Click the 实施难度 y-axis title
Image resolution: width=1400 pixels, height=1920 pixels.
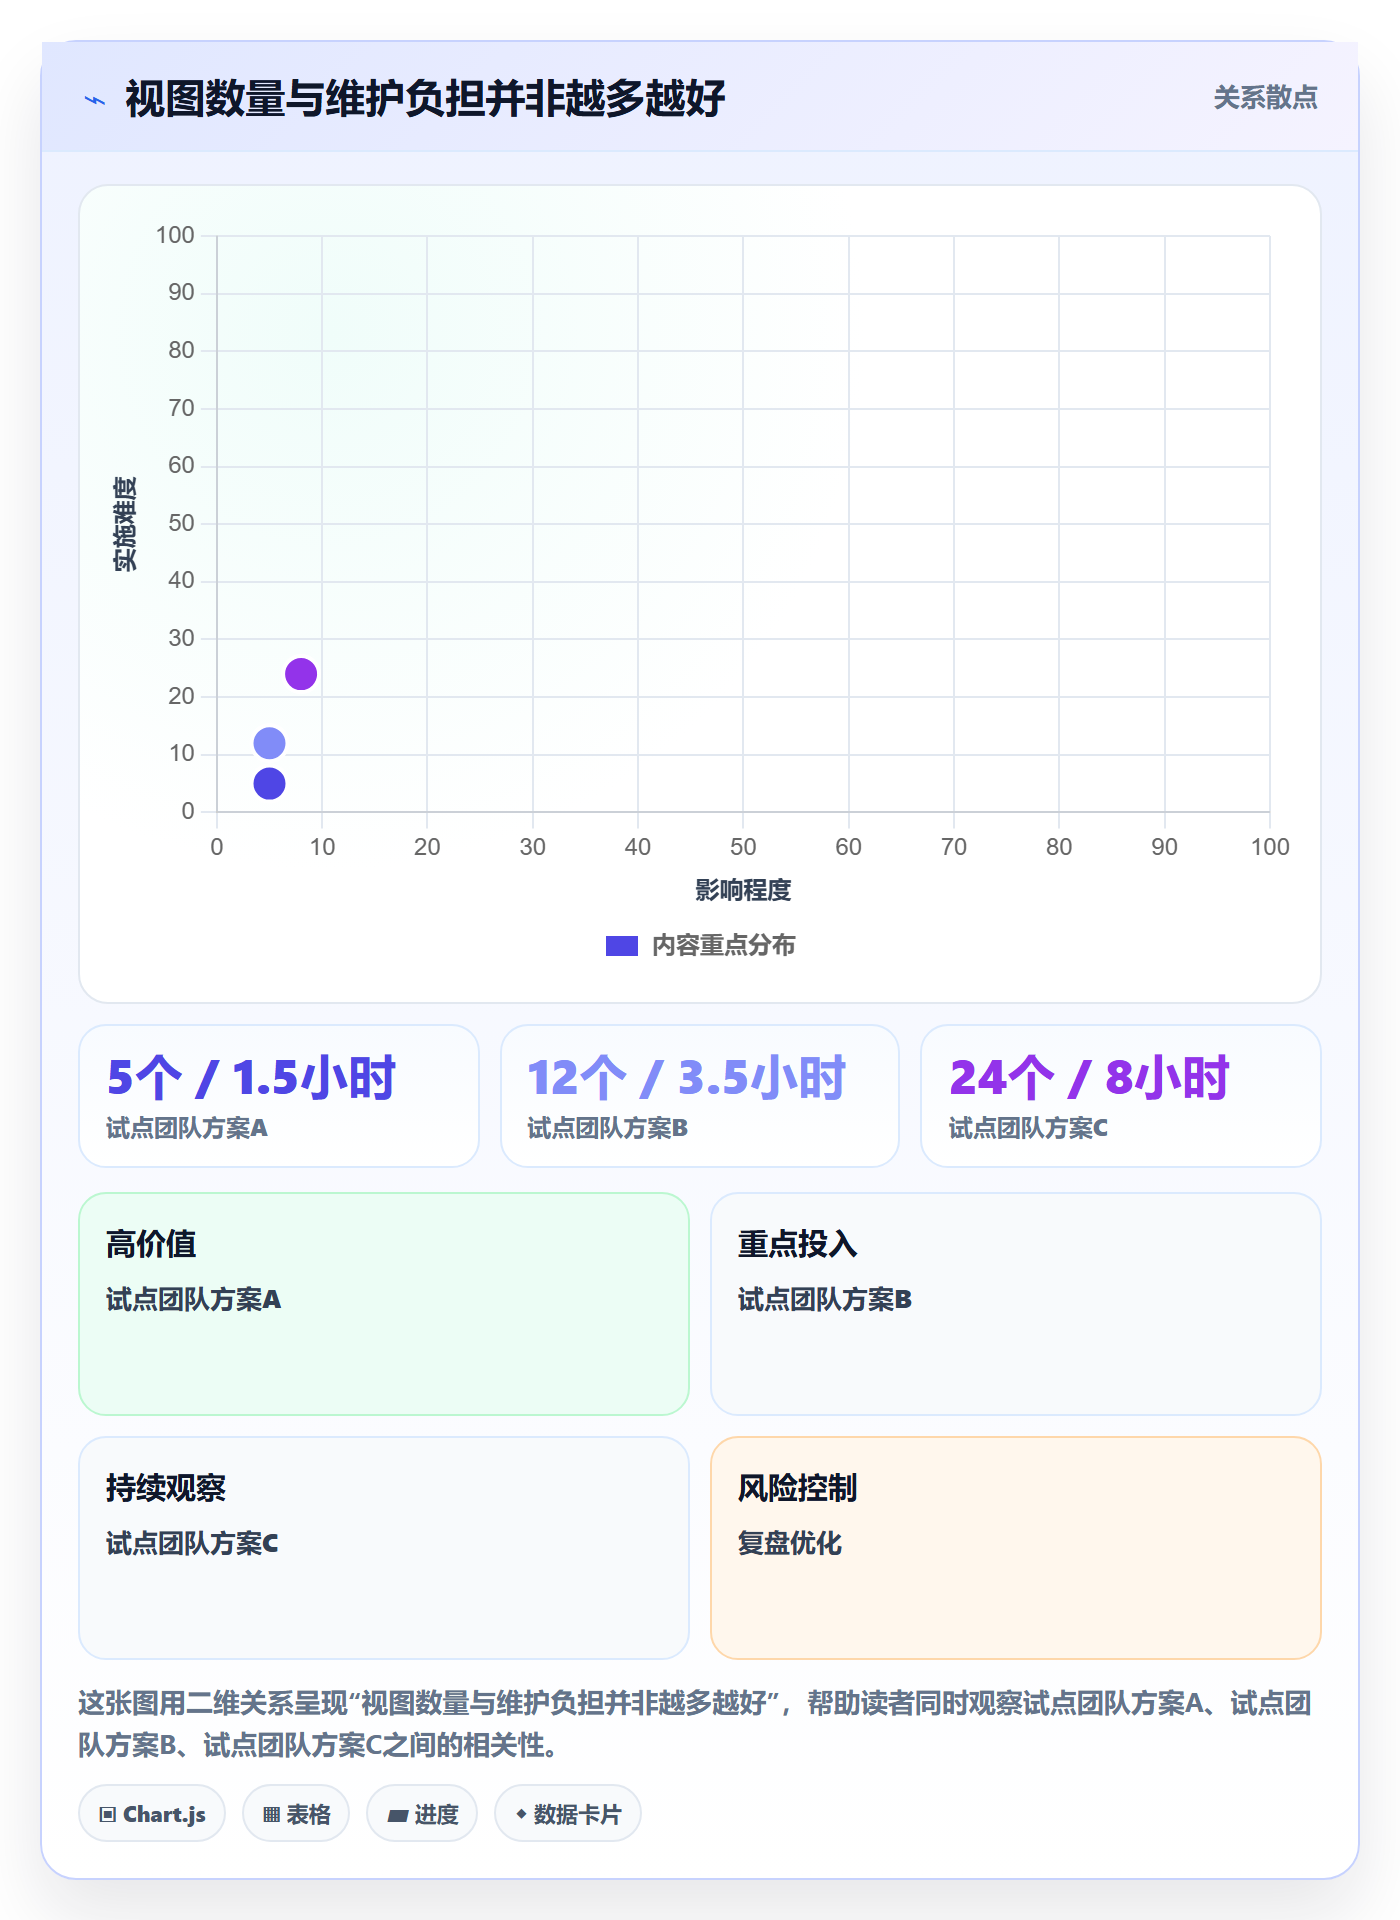125,524
